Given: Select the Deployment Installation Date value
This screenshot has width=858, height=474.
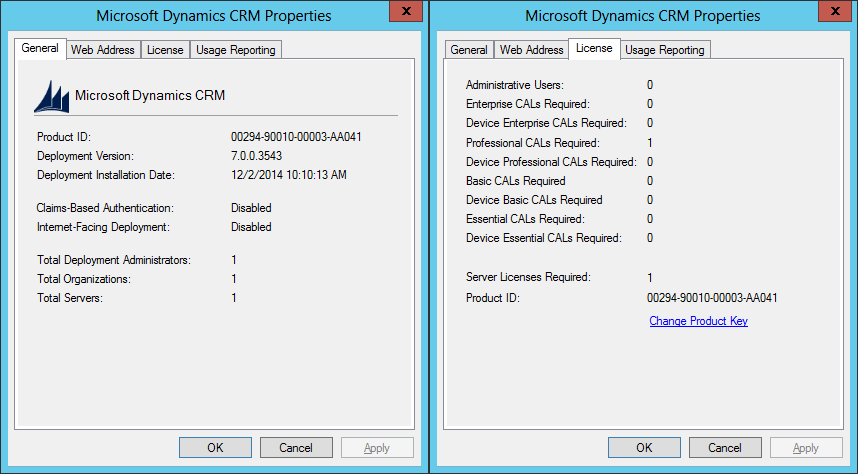Looking at the screenshot, I should tap(288, 175).
